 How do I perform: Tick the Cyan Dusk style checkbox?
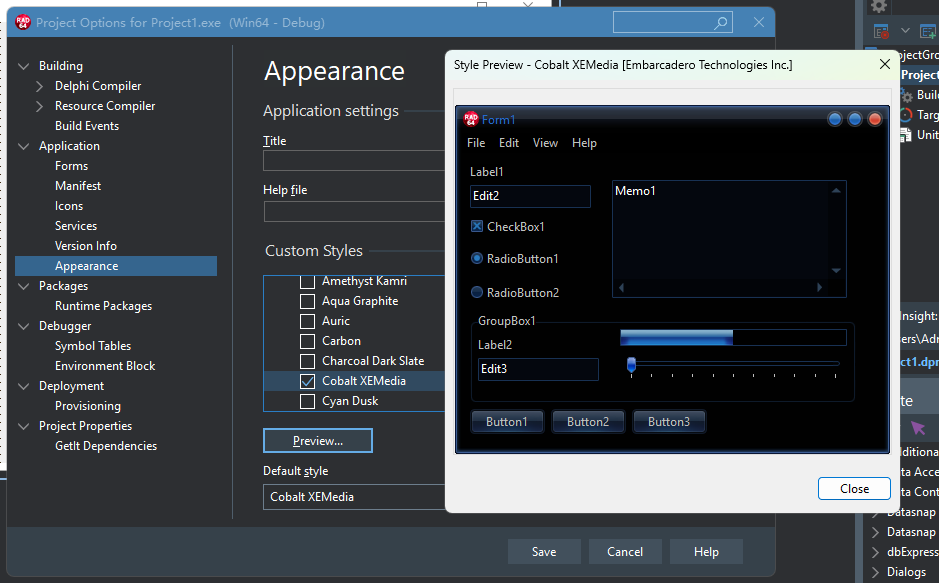tap(307, 401)
